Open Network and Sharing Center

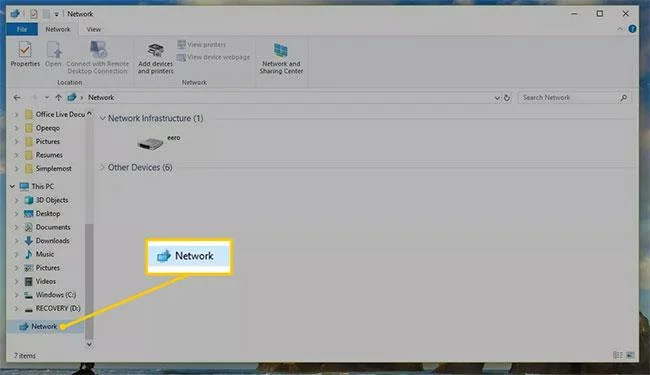coord(281,58)
